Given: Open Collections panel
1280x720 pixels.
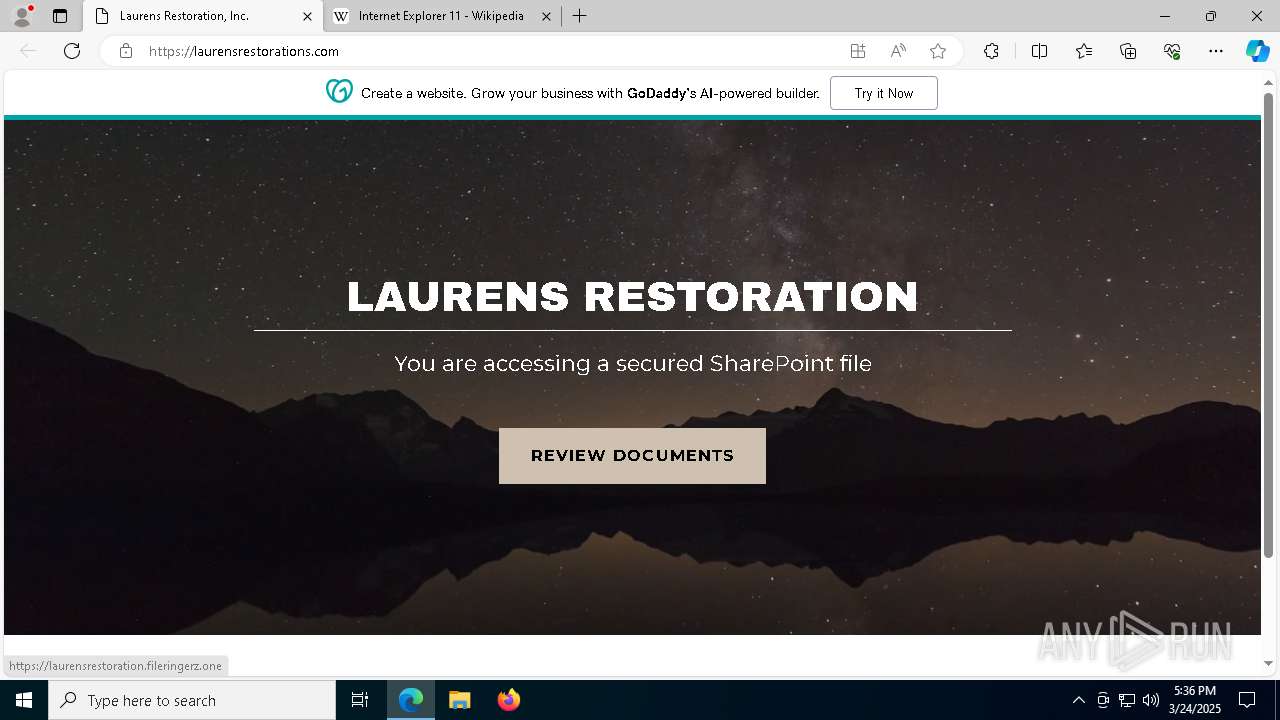Looking at the screenshot, I should 1128,51.
